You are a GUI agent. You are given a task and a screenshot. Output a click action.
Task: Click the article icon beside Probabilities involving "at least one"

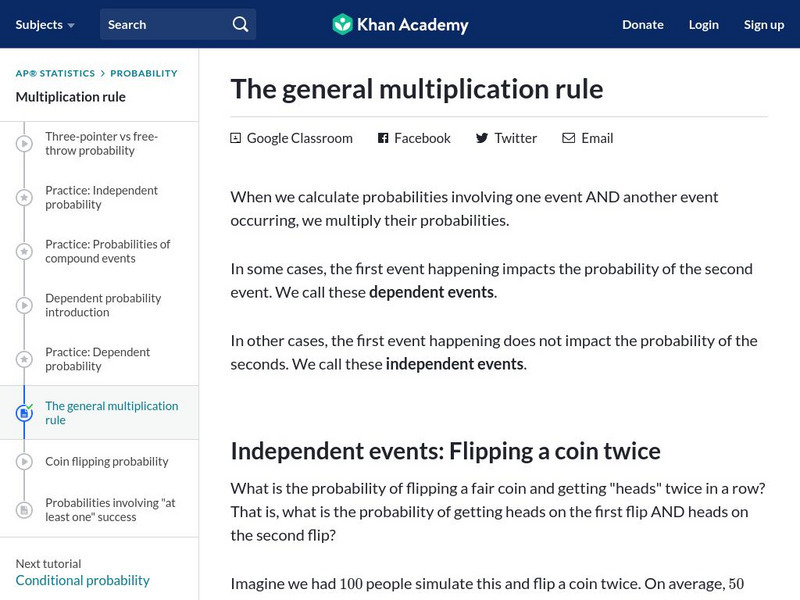click(24, 510)
